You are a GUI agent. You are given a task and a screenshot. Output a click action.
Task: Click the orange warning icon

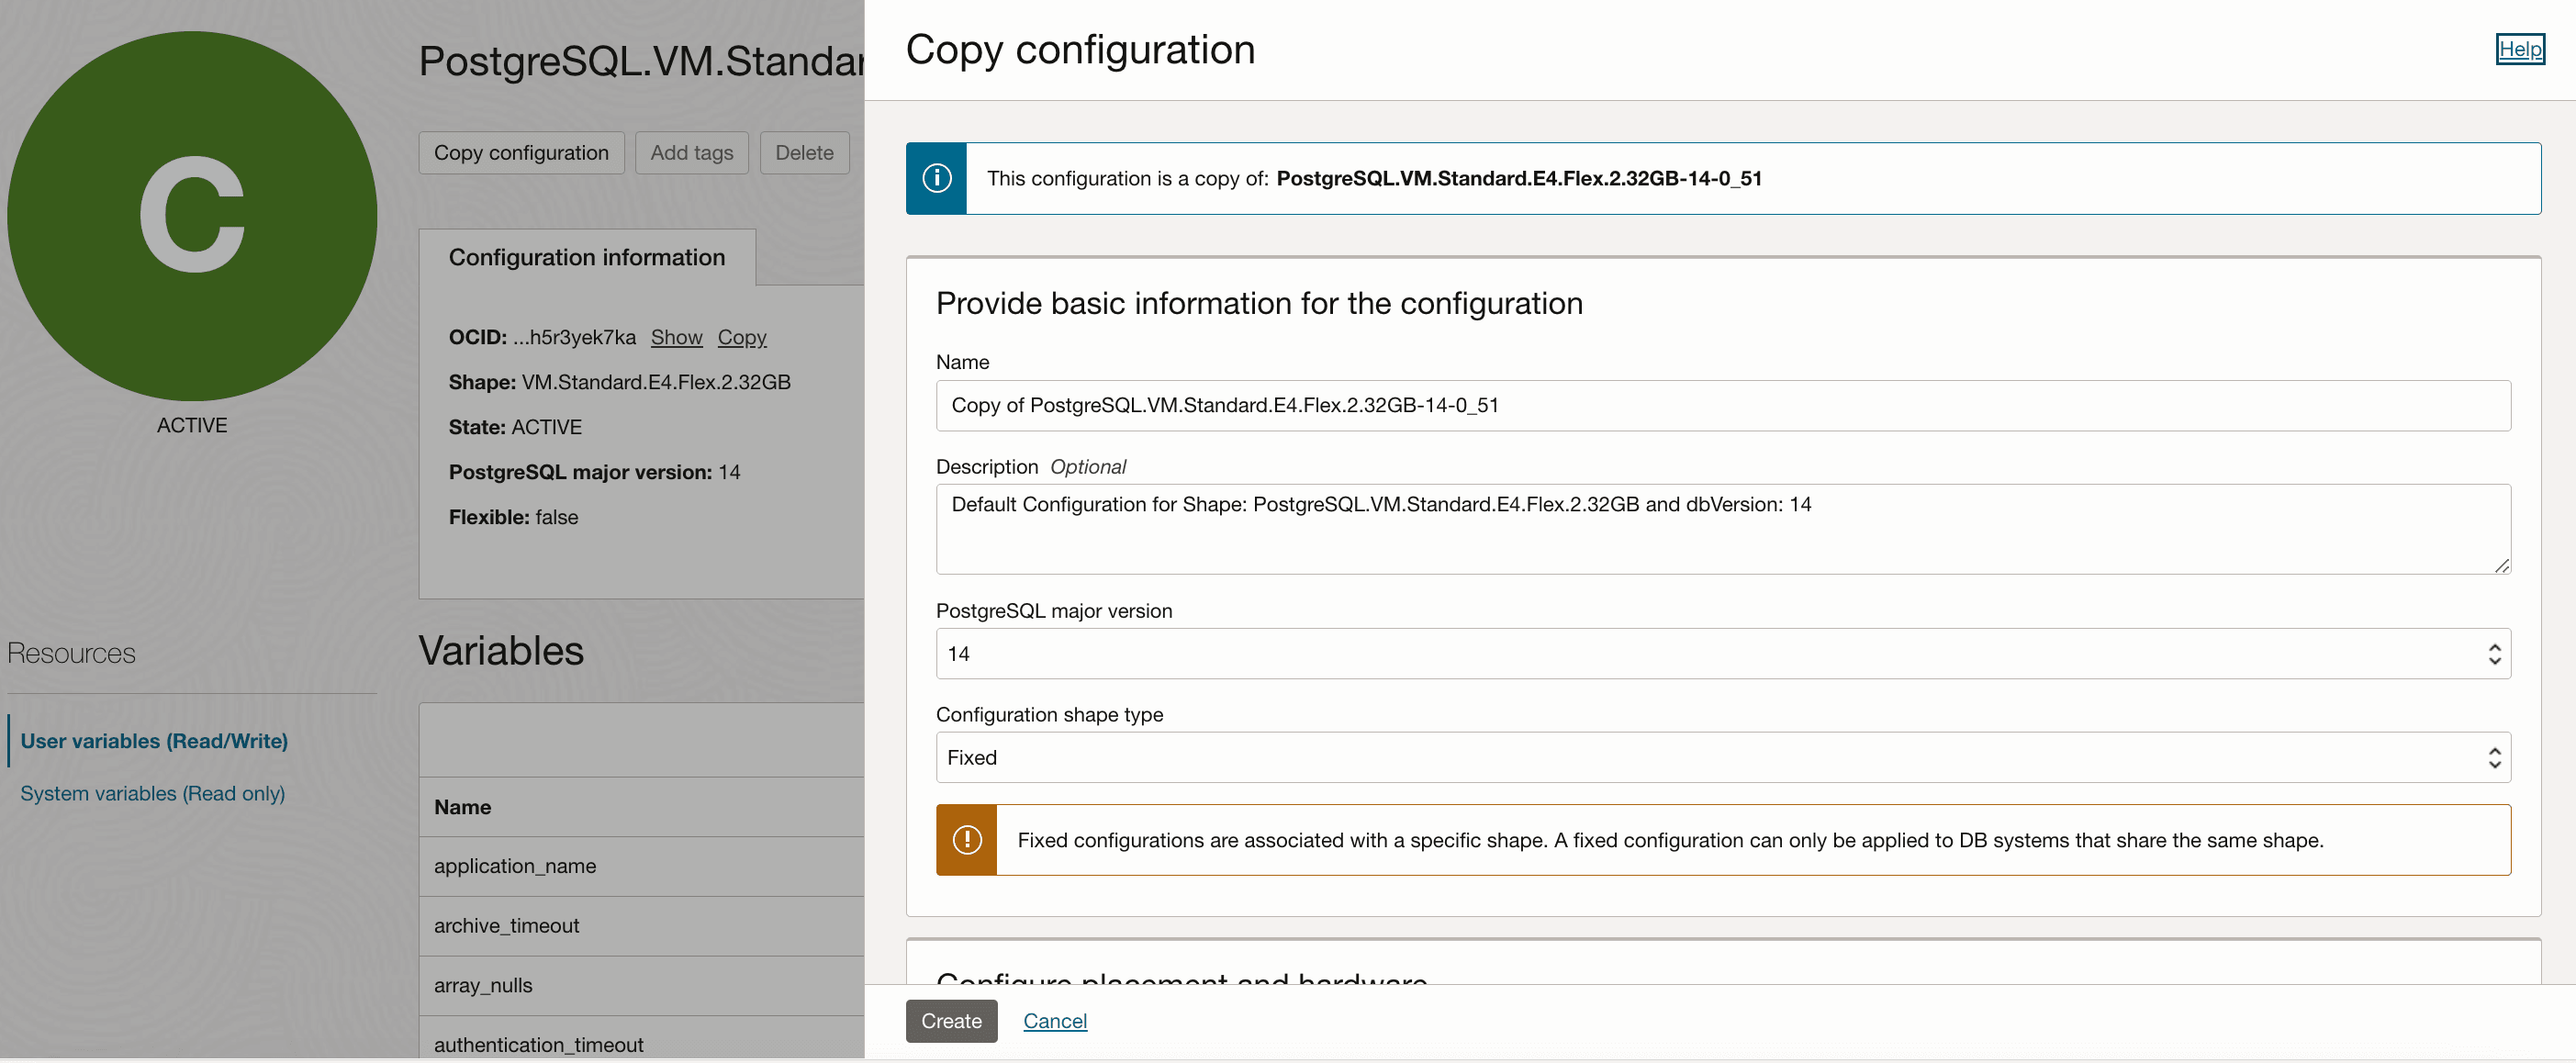point(966,840)
